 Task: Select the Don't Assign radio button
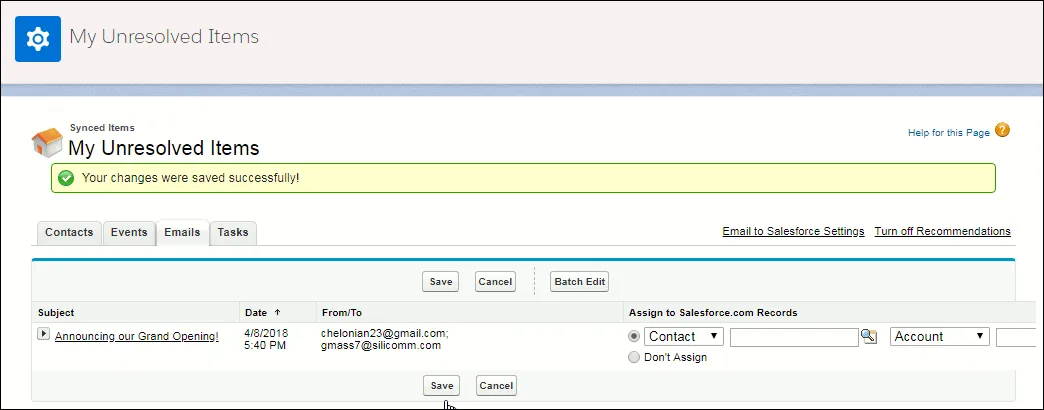[634, 357]
